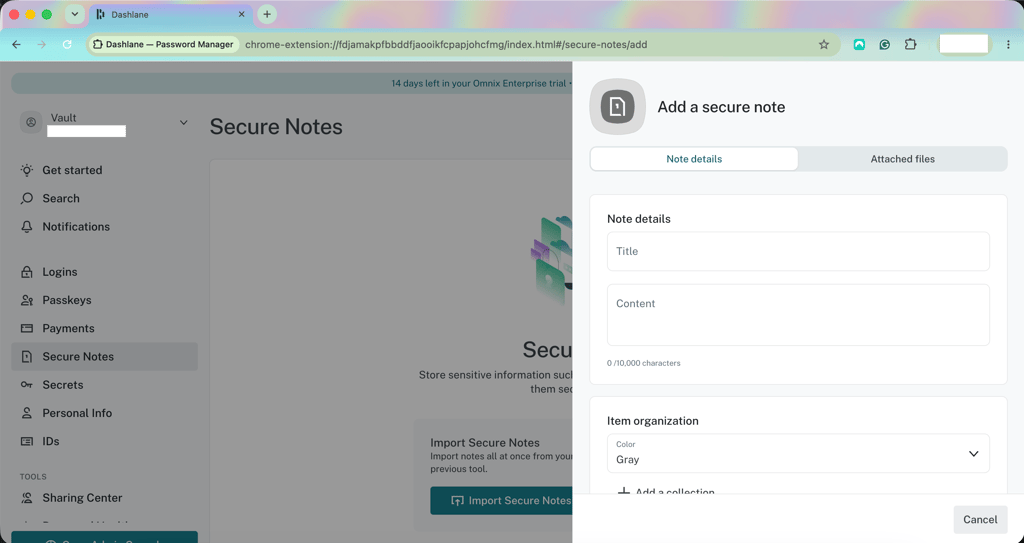This screenshot has width=1024, height=543.
Task: Open the browser Extensions puzzle icon
Action: coord(910,44)
